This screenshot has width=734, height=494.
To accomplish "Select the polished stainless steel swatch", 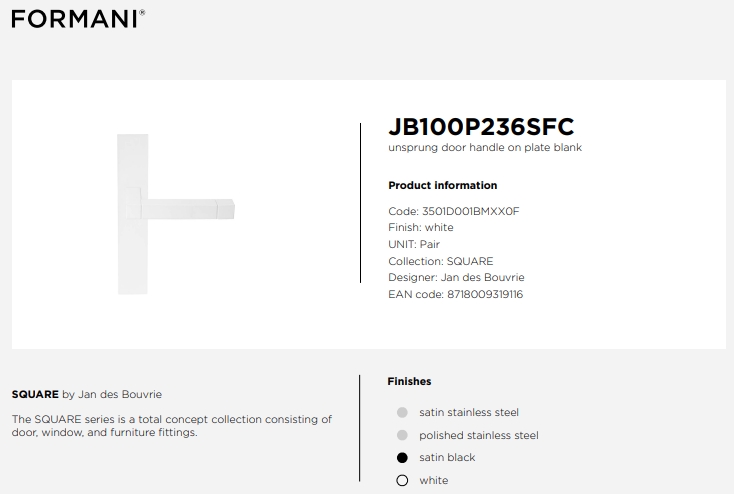I will tap(402, 435).
